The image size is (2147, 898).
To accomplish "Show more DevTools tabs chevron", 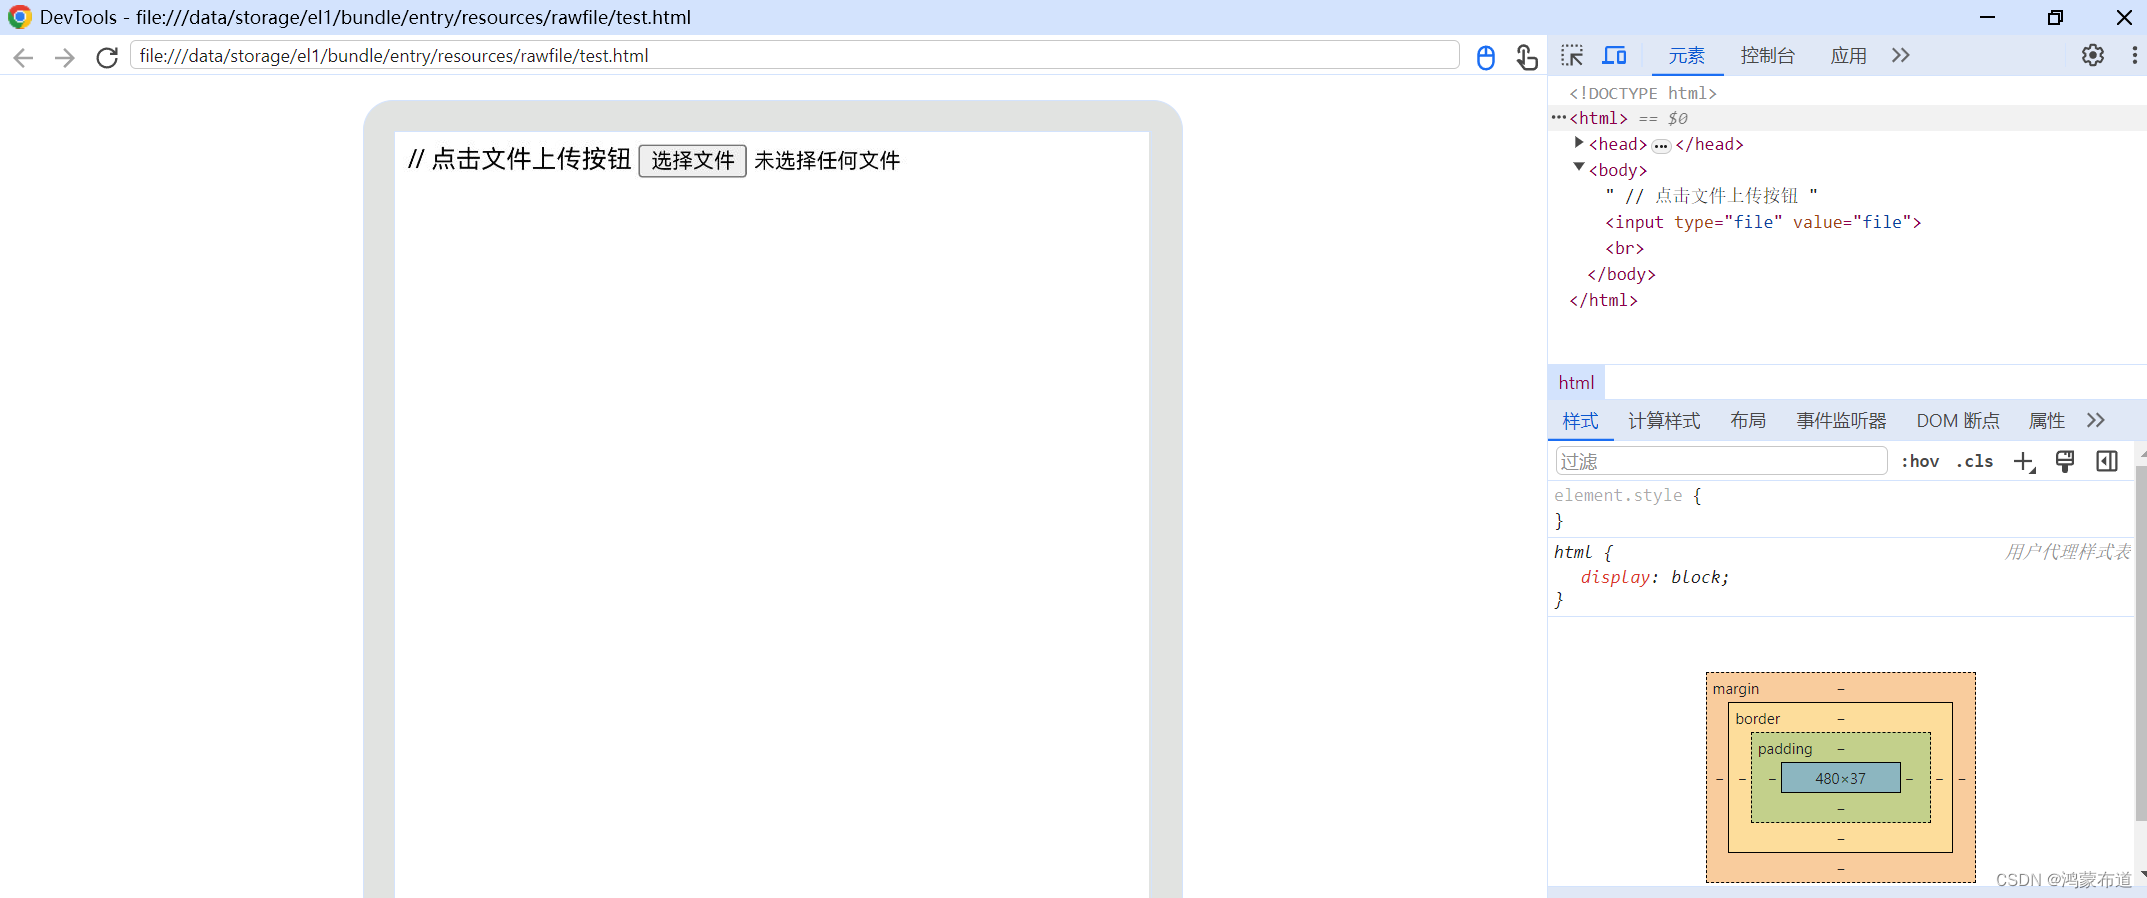I will (x=1901, y=56).
